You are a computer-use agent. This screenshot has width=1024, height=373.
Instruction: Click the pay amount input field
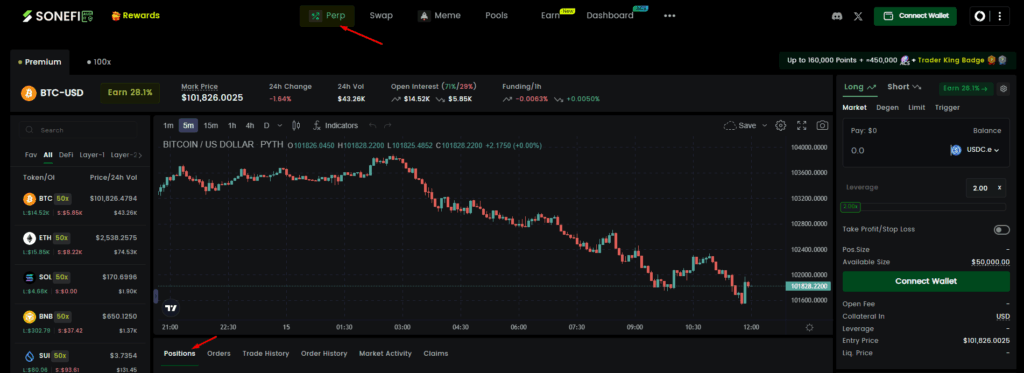click(x=895, y=150)
